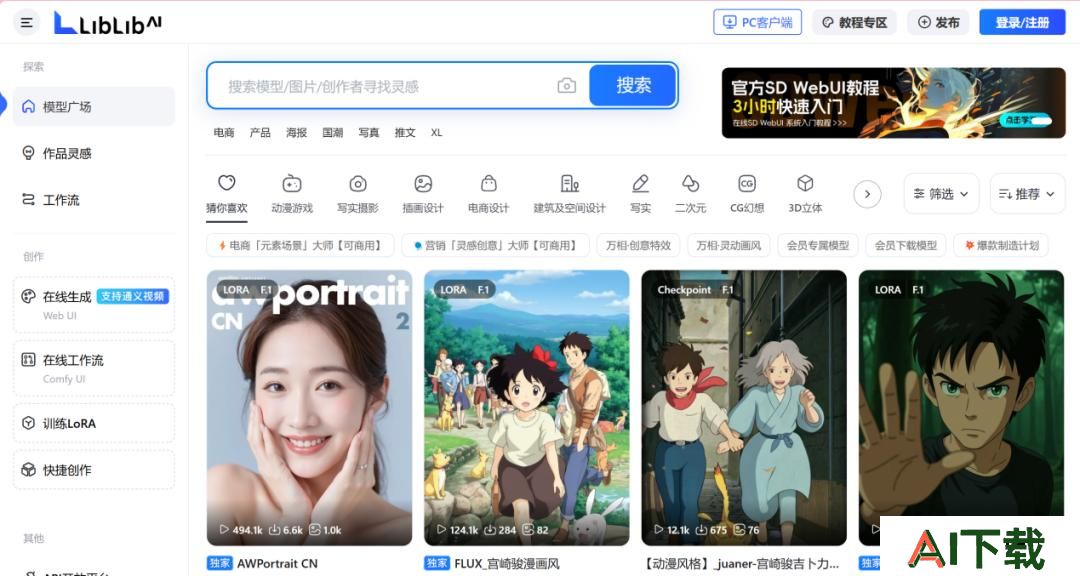Open the 筛选 filter dropdown
This screenshot has height=576, width=1080.
pos(941,194)
